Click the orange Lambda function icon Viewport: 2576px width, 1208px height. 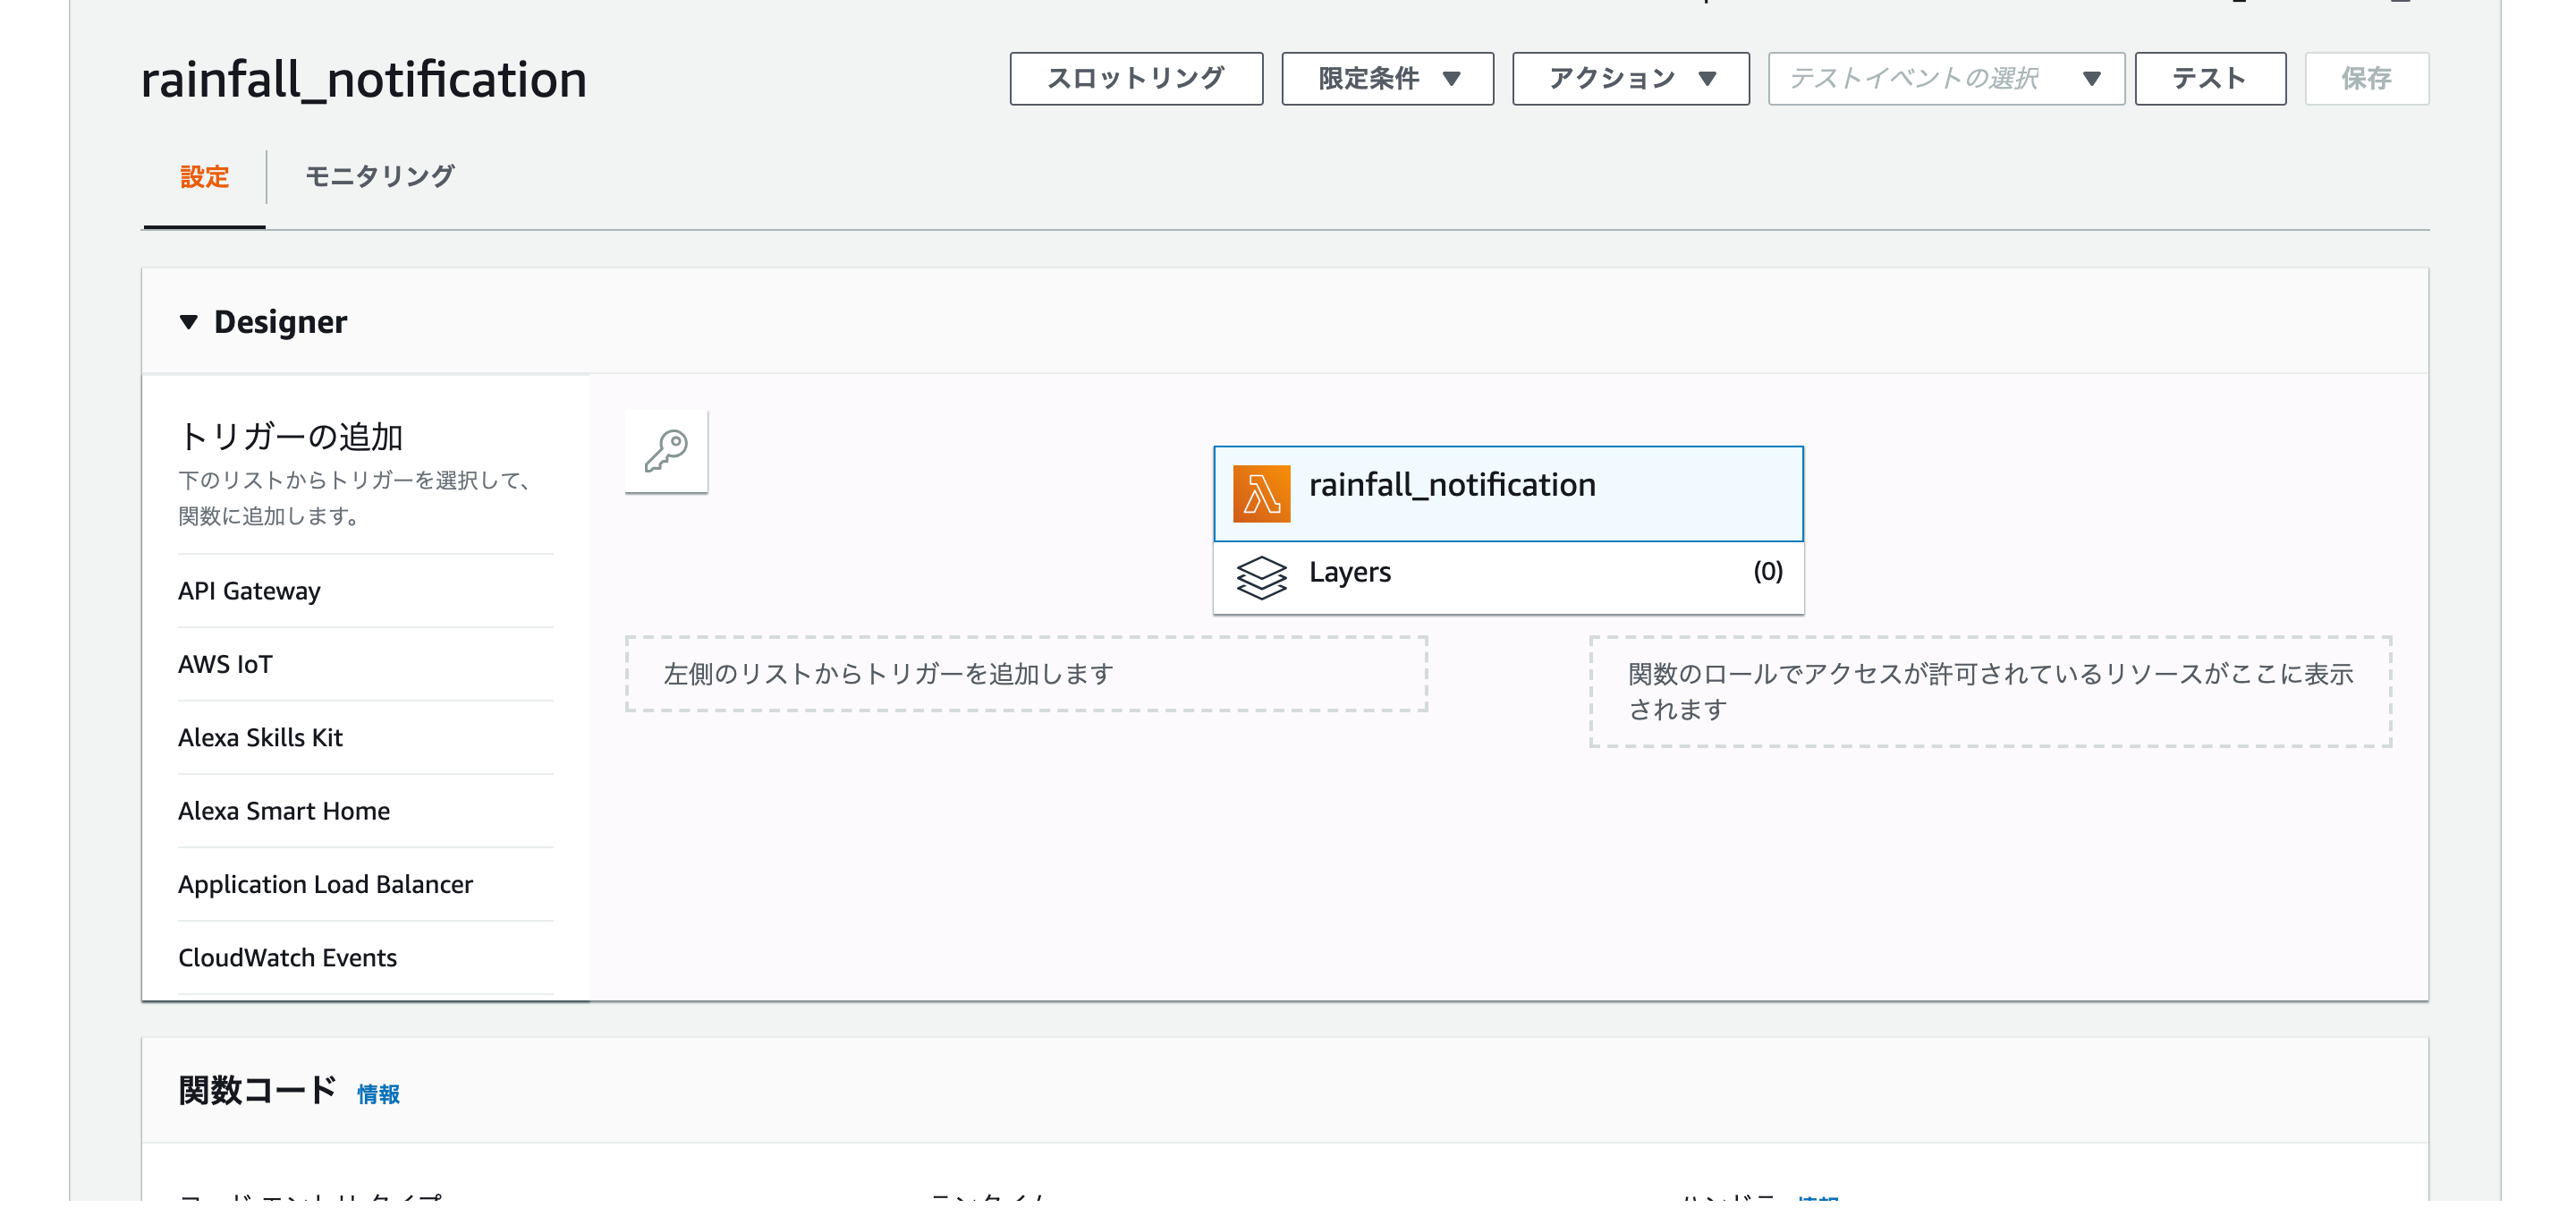pos(1261,493)
